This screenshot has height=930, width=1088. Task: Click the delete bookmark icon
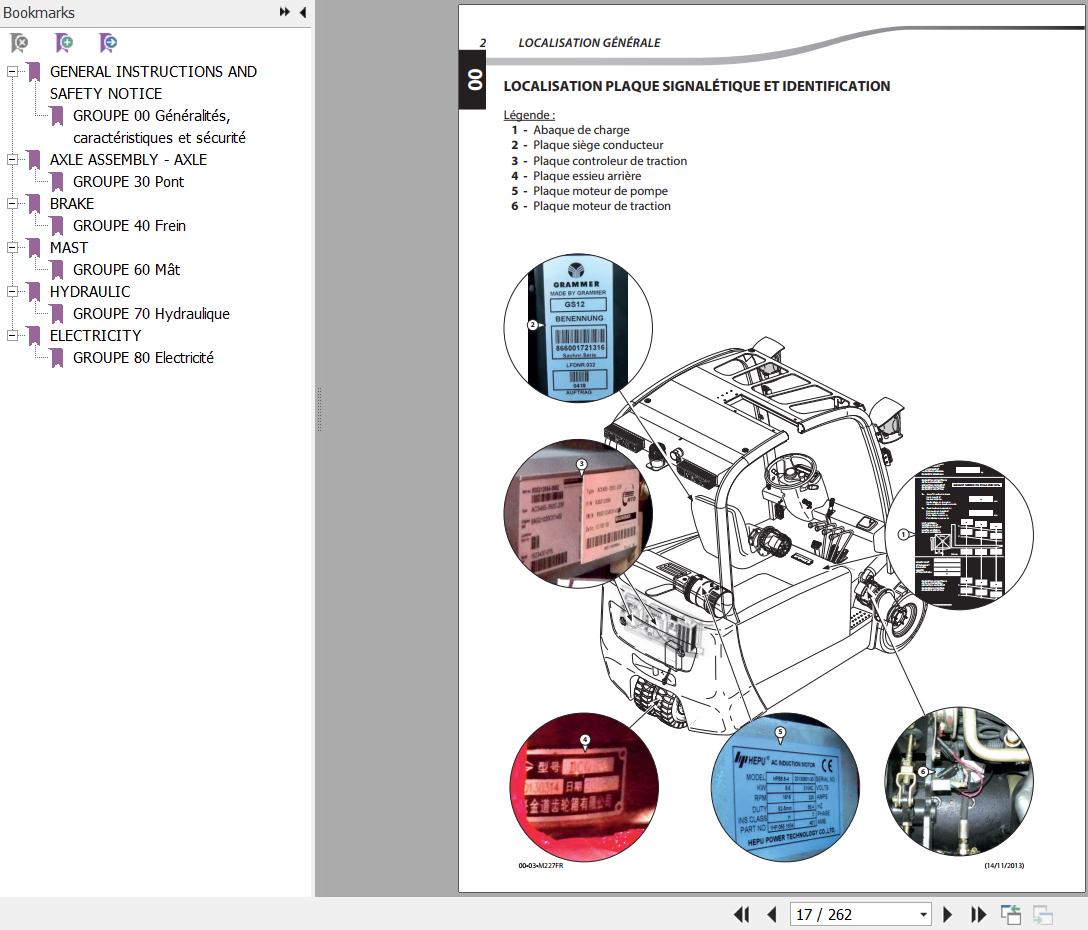point(19,43)
